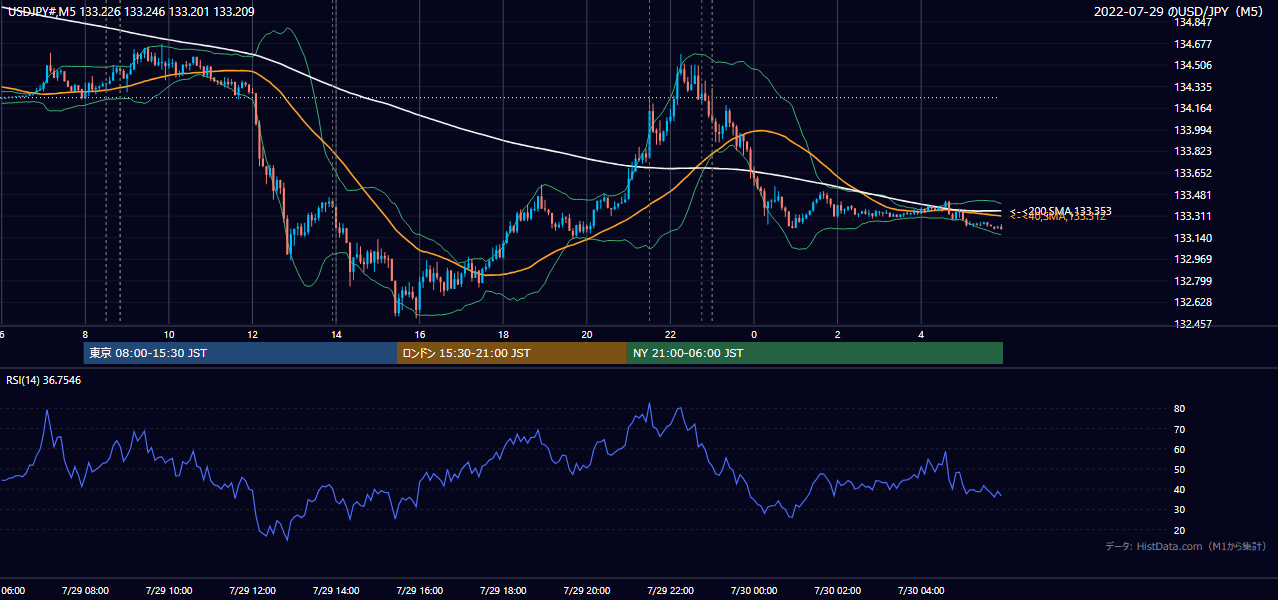Click hour label 14 under price chart
Image resolution: width=1278 pixels, height=600 pixels.
tap(336, 334)
